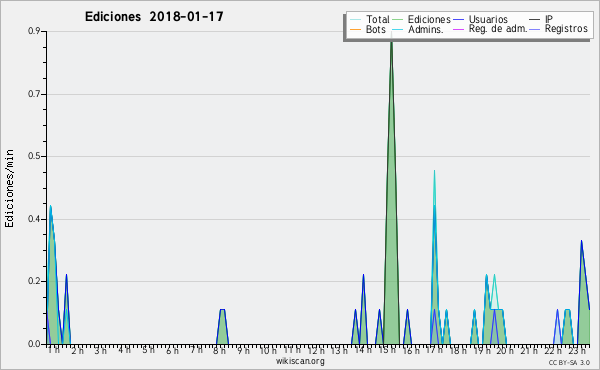Click the "16 h" x-axis label
Image resolution: width=600 pixels, height=370 pixels.
click(x=411, y=350)
